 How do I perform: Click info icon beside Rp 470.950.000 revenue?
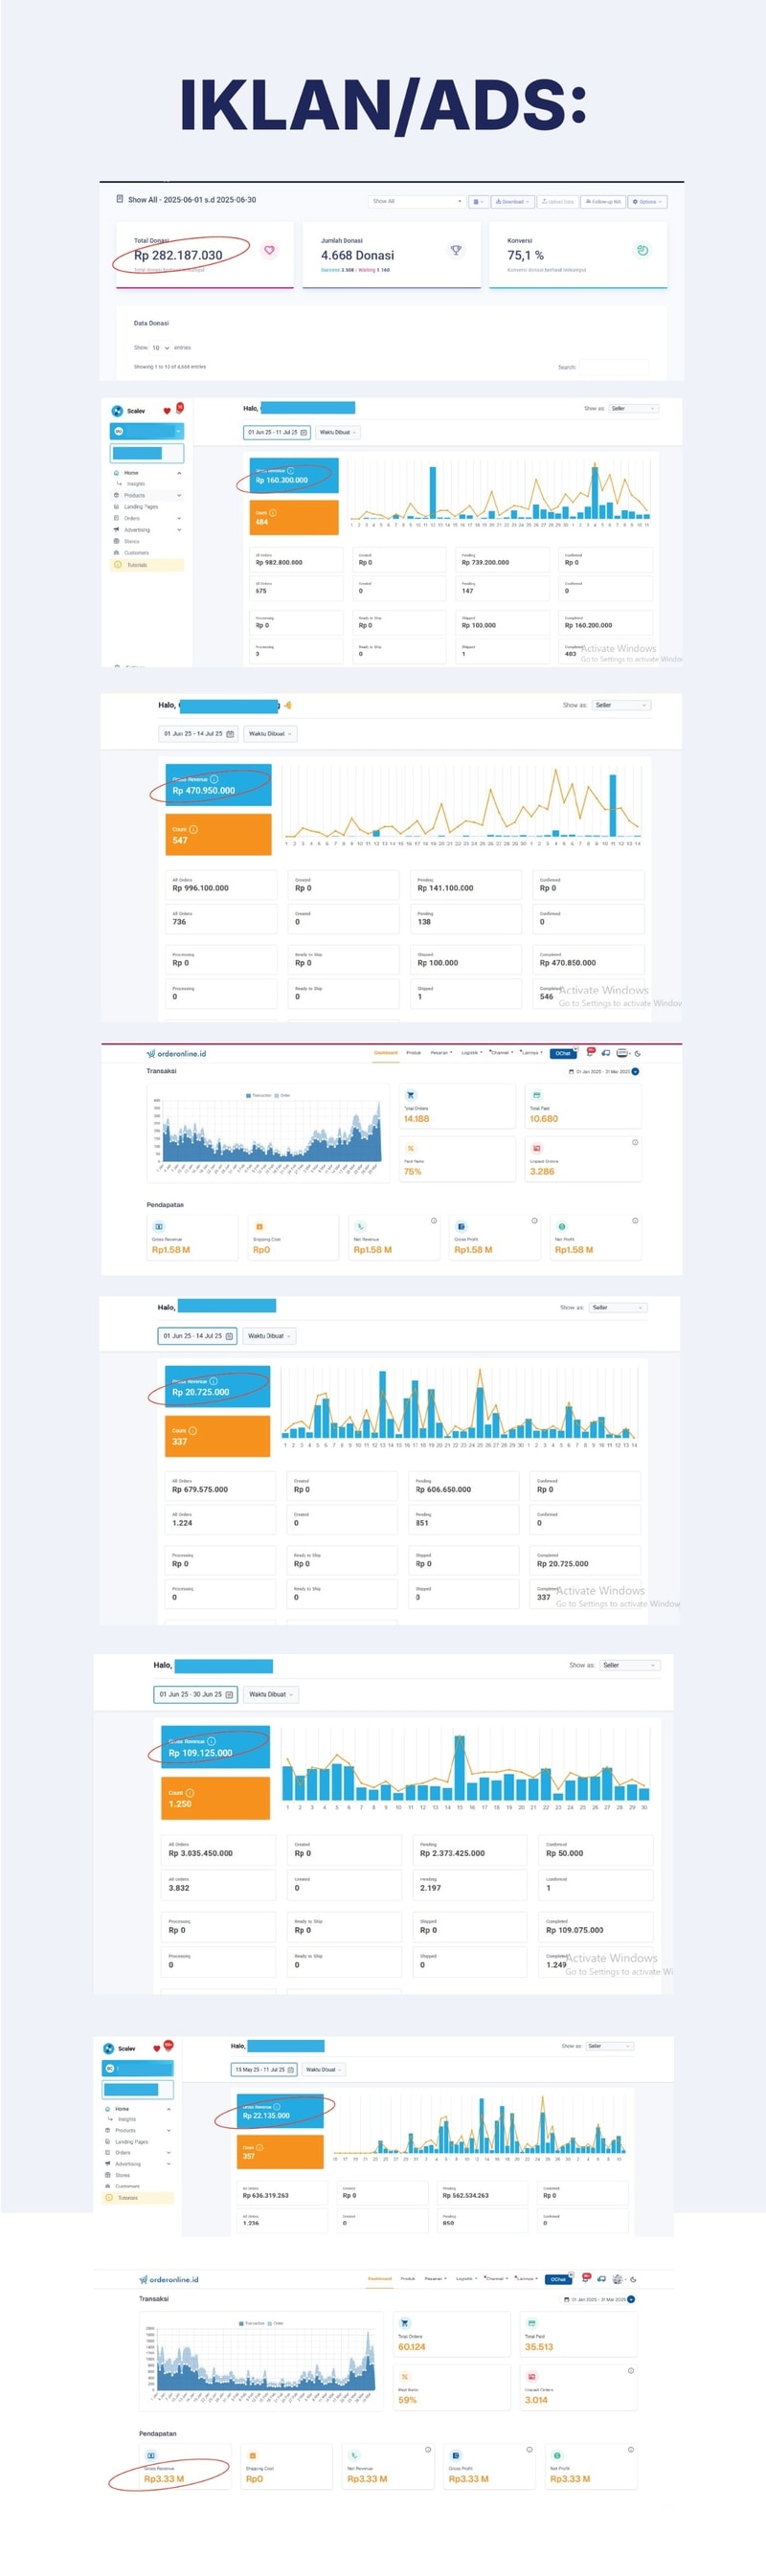point(213,779)
